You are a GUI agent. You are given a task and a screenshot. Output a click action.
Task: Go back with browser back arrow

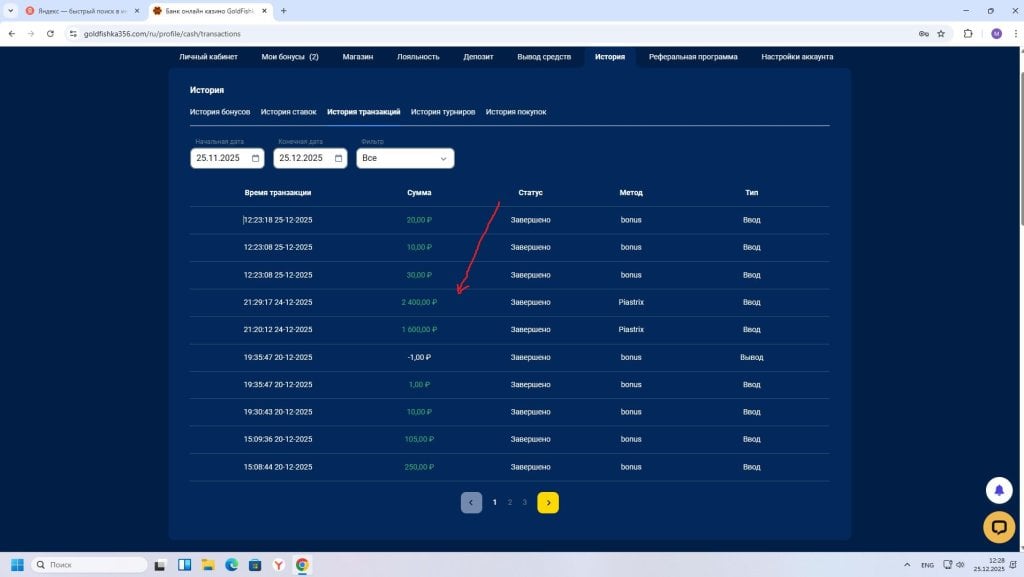coord(12,33)
